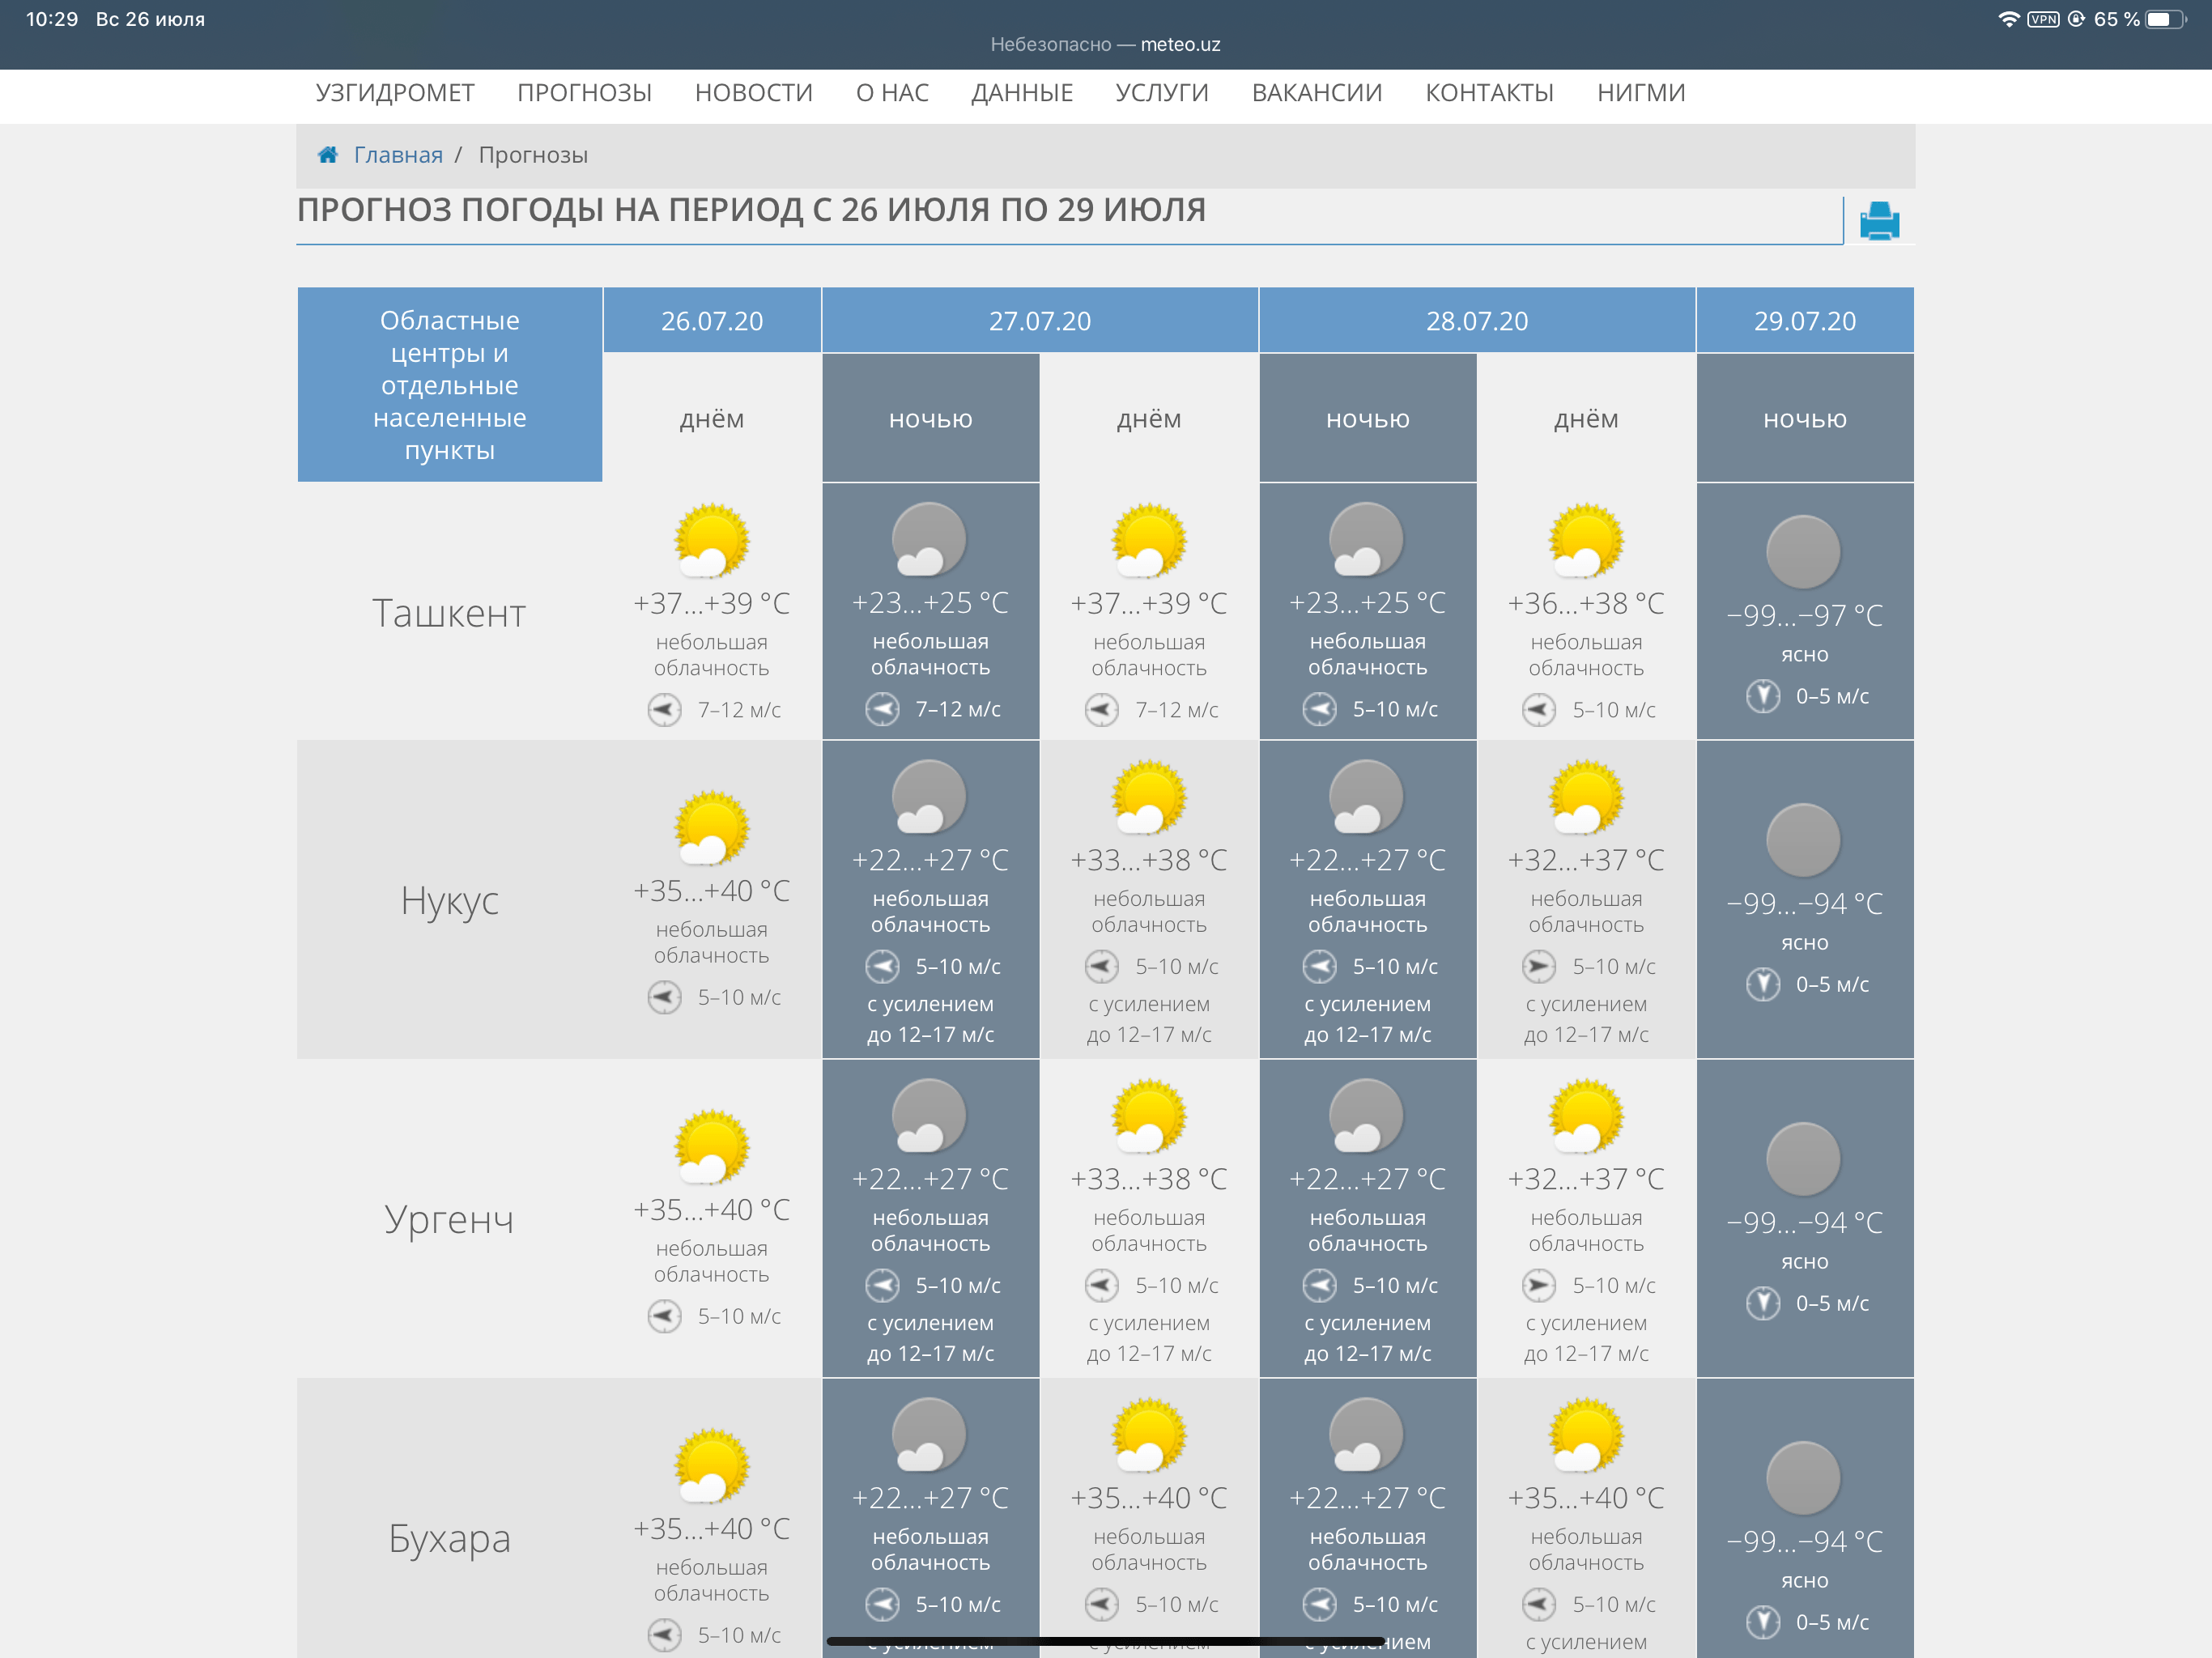2212x1658 pixels.
Task: Open the ВАКАНСИИ page link
Action: (x=1316, y=93)
